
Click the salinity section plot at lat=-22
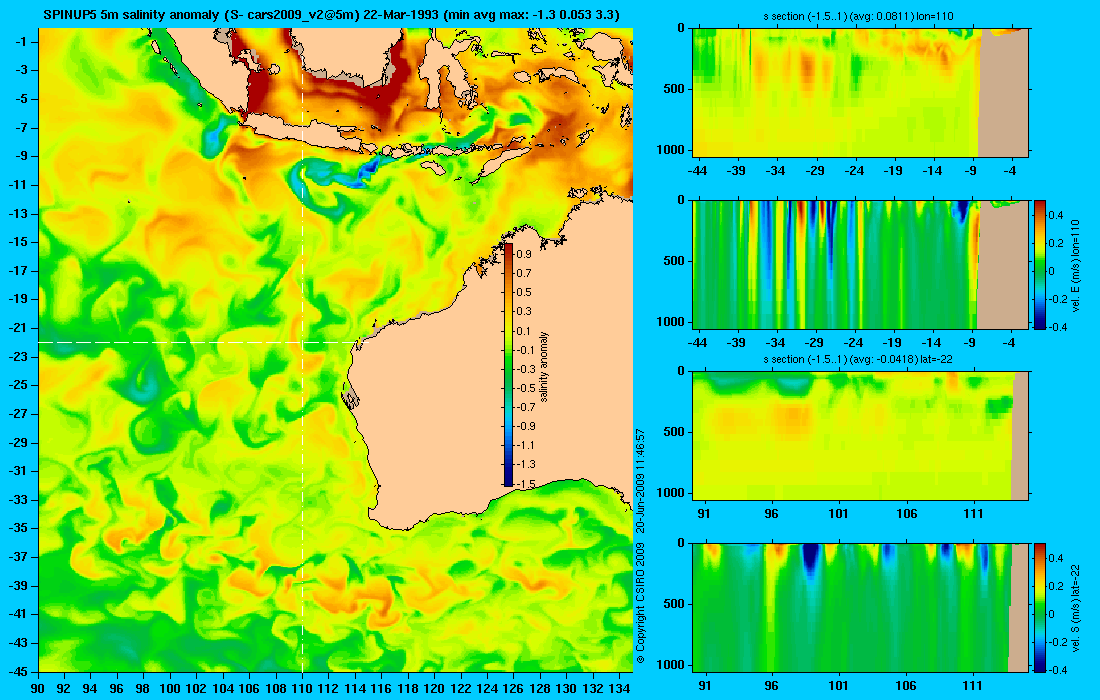pyautogui.click(x=861, y=436)
